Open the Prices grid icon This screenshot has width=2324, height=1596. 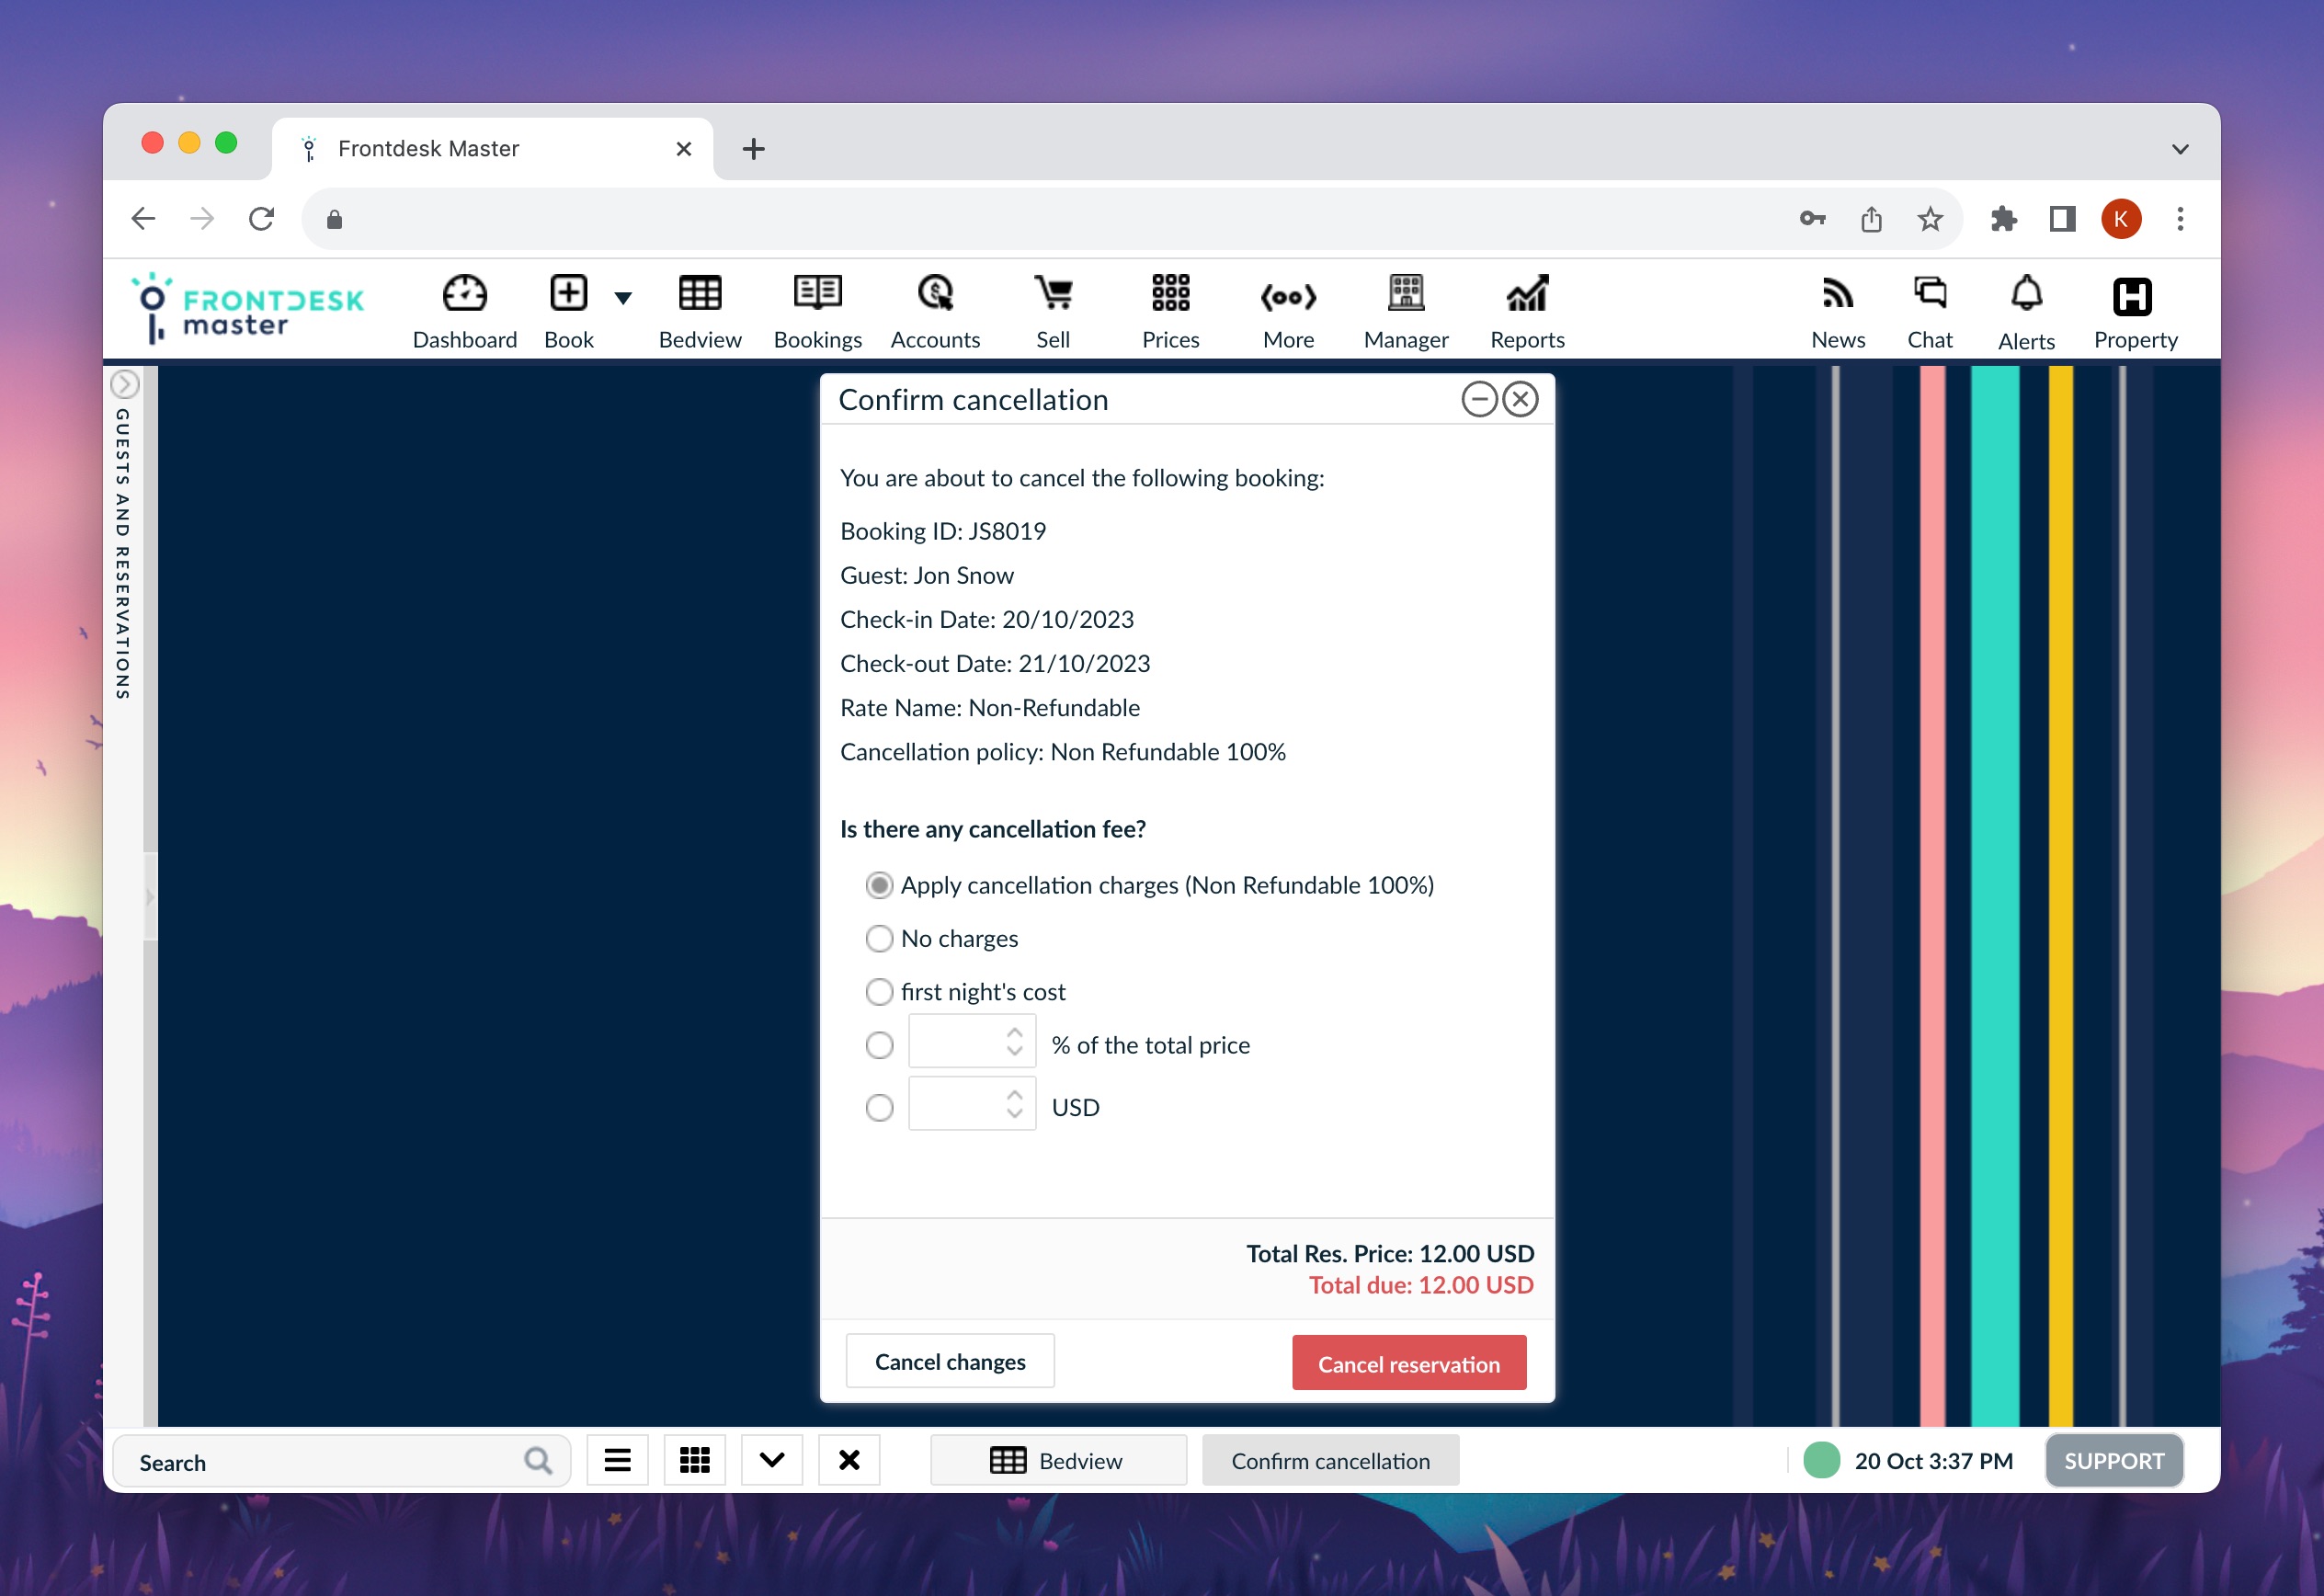tap(1170, 294)
